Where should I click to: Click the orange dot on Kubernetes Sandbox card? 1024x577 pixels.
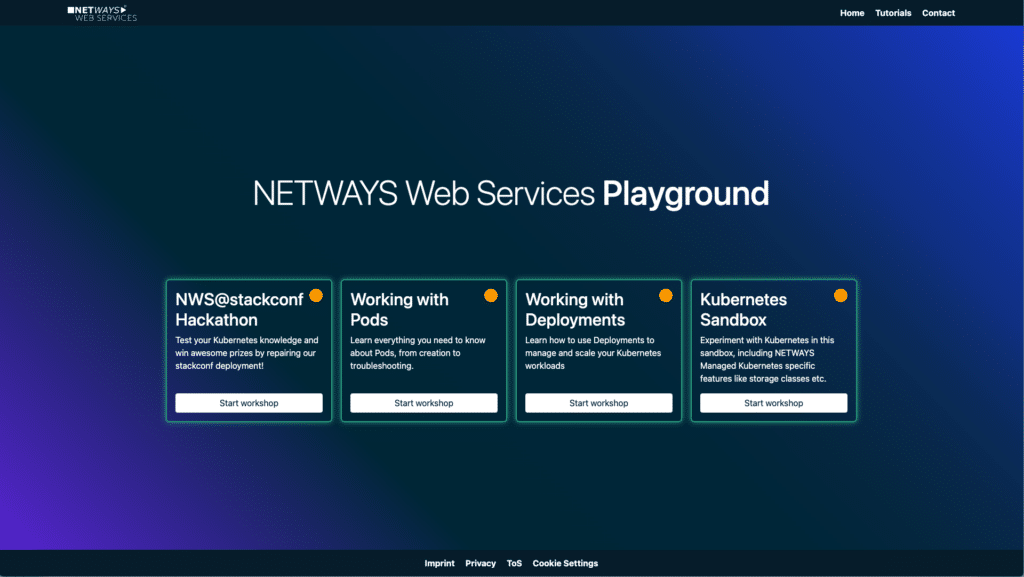pos(841,295)
